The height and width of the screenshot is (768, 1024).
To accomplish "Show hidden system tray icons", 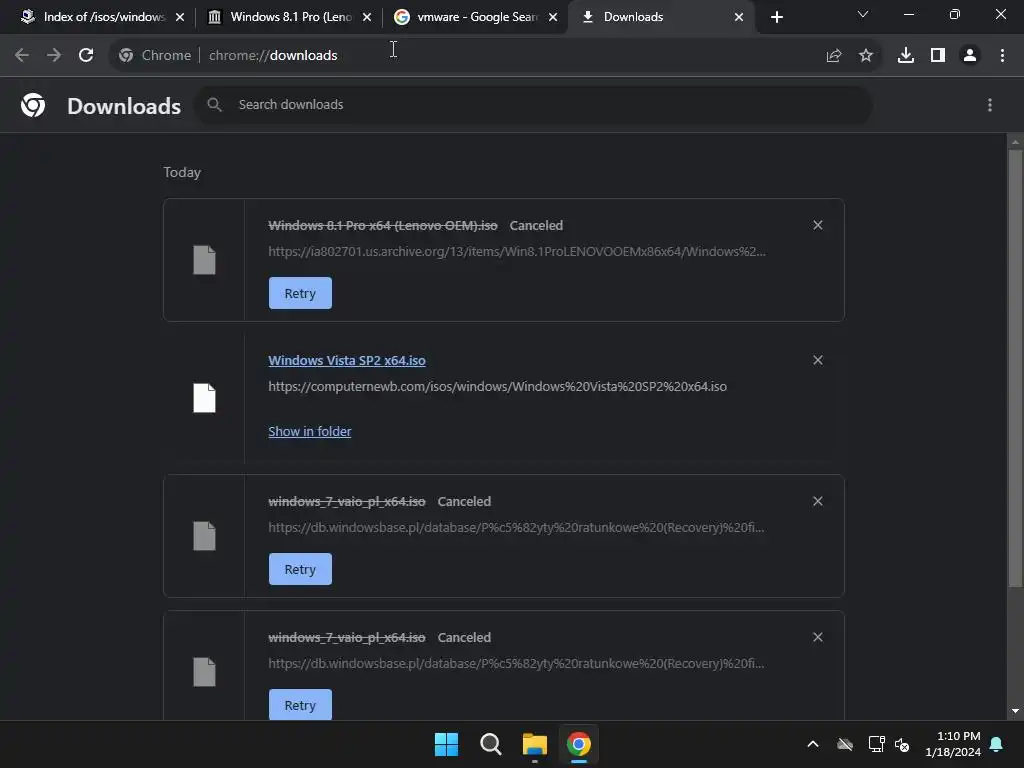I will 813,744.
